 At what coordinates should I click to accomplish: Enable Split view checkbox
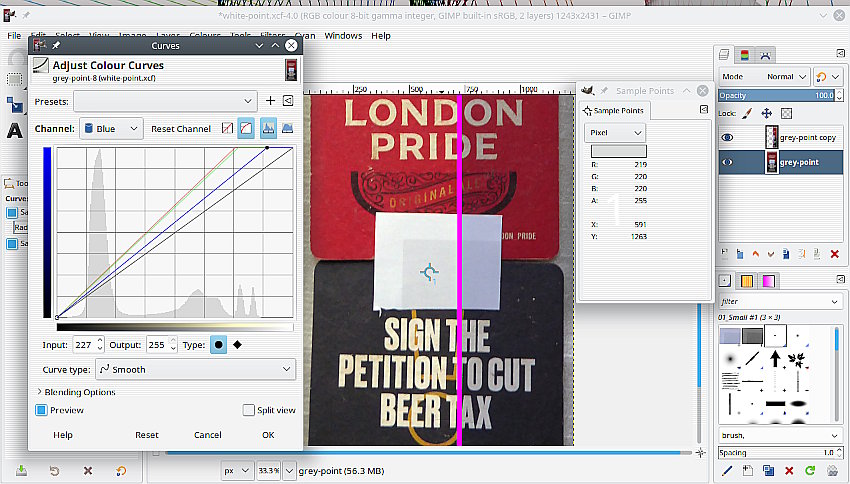[x=249, y=410]
